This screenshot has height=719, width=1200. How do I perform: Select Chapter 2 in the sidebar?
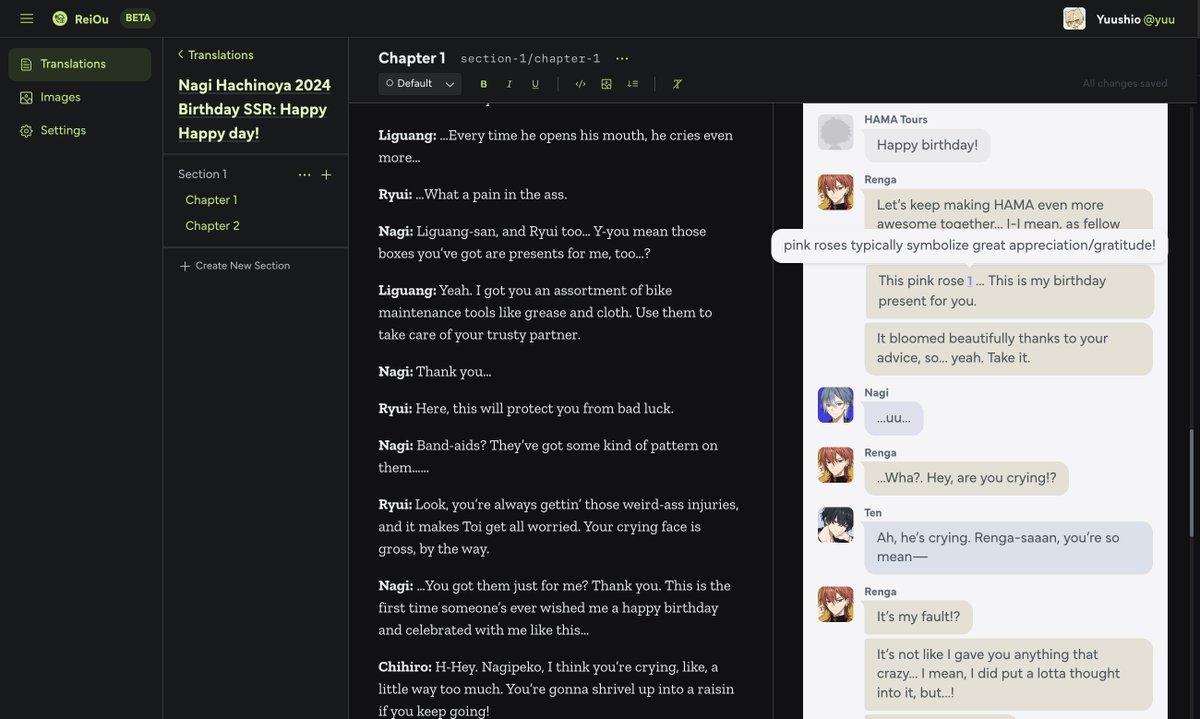click(x=212, y=226)
